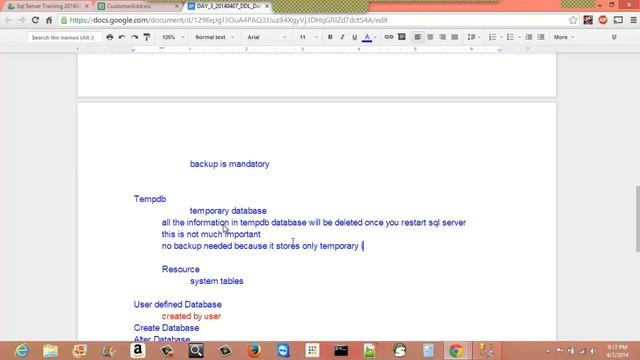Image resolution: width=640 pixels, height=360 pixels.
Task: Open the 125% zoom dropdown
Action: [x=173, y=37]
